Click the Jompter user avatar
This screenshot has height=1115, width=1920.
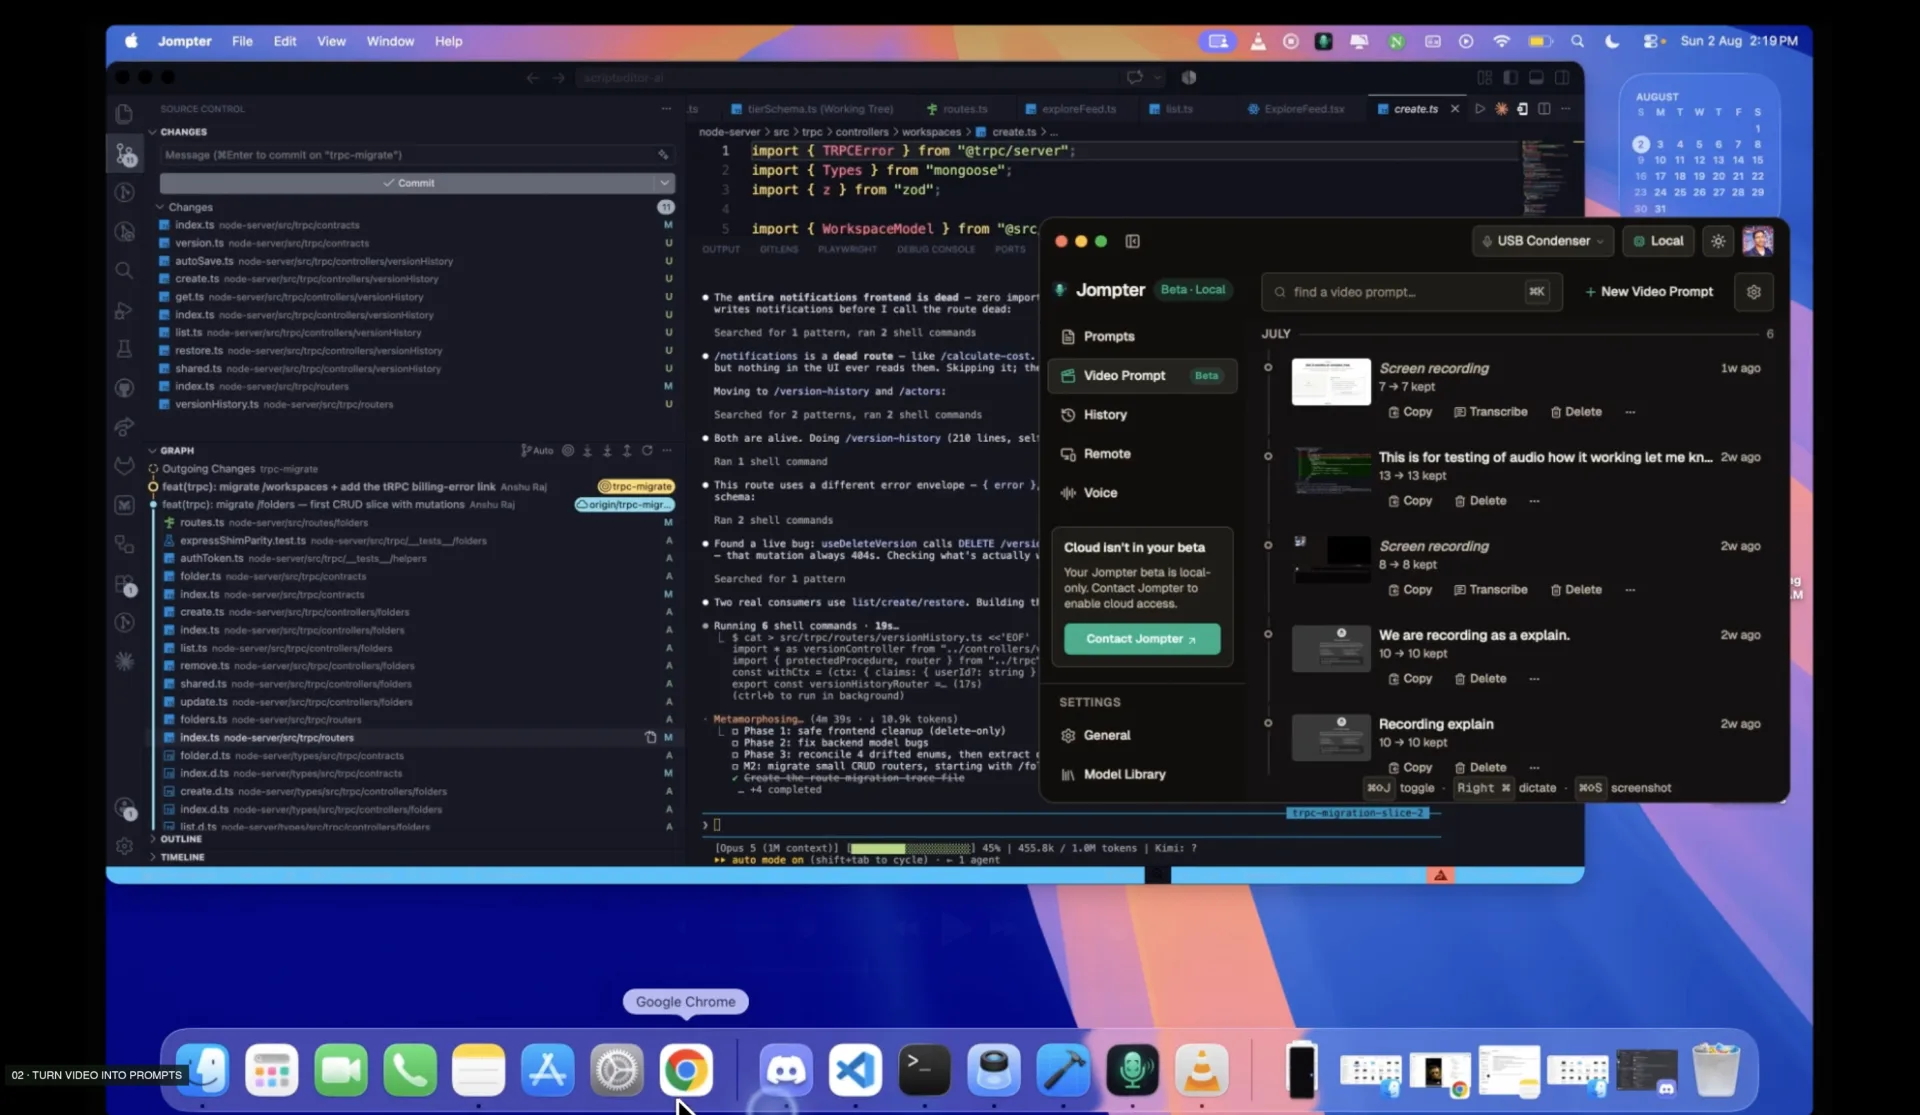pyautogui.click(x=1757, y=241)
